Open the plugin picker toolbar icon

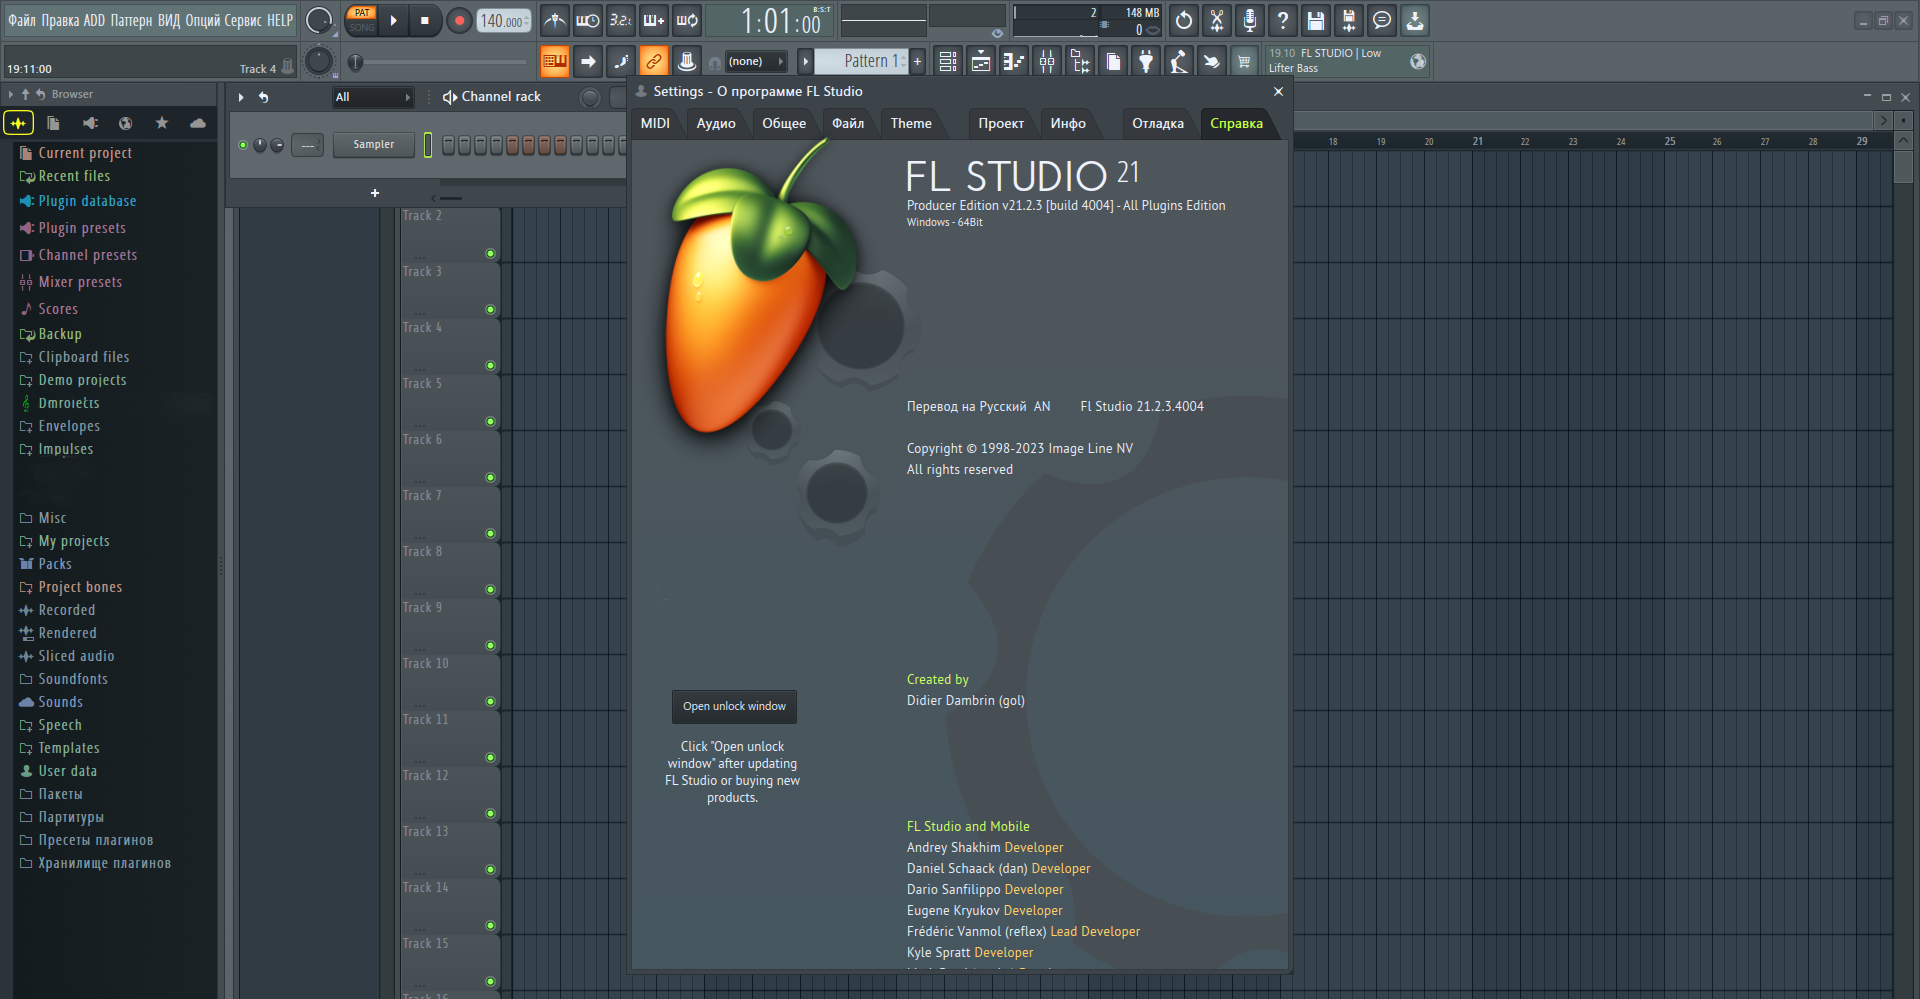(1146, 61)
